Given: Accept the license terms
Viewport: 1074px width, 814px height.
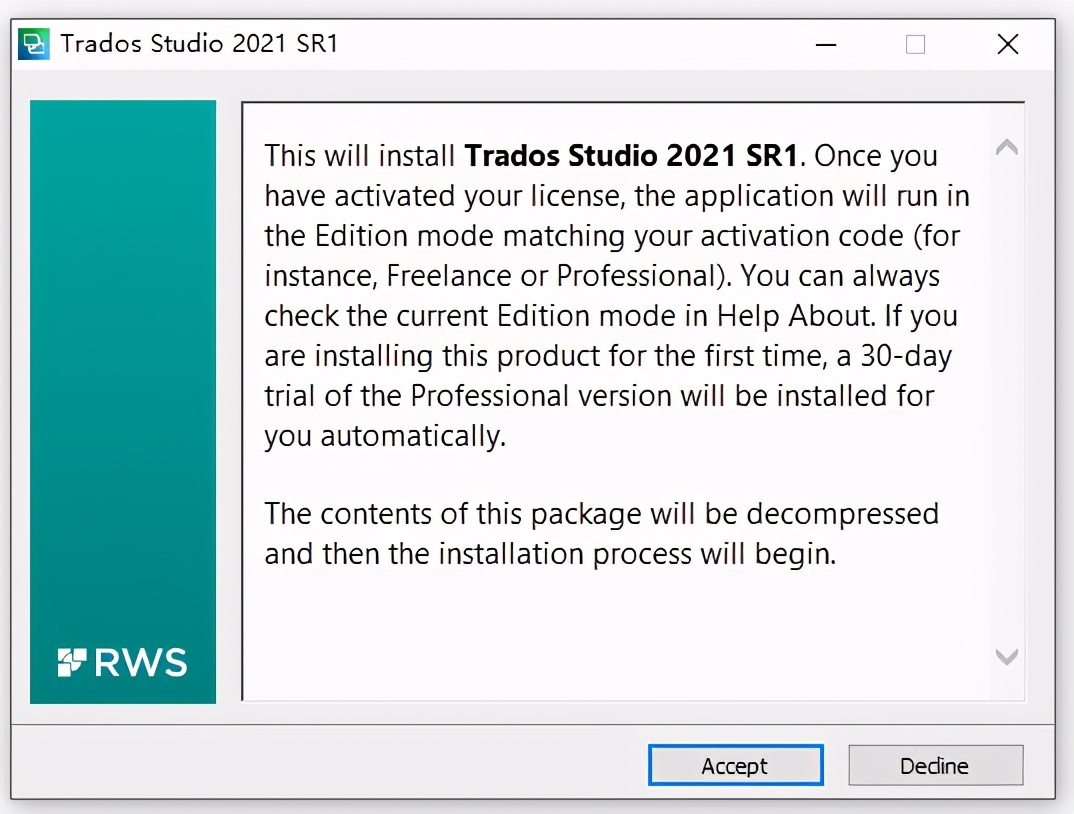Looking at the screenshot, I should click(735, 765).
